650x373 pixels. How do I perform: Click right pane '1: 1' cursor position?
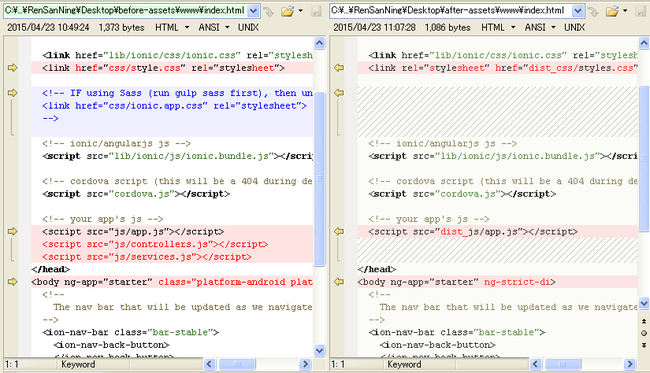pyautogui.click(x=338, y=364)
